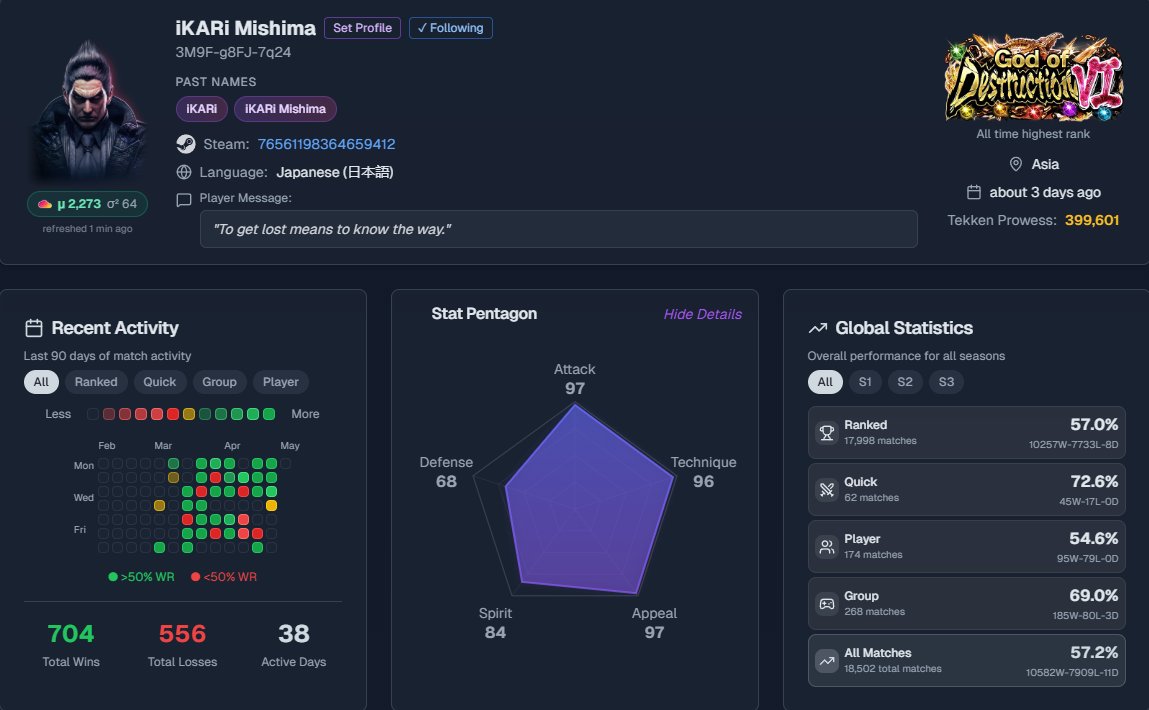This screenshot has width=1149, height=710.
Task: Switch to S3 season statistics
Action: [x=946, y=382]
